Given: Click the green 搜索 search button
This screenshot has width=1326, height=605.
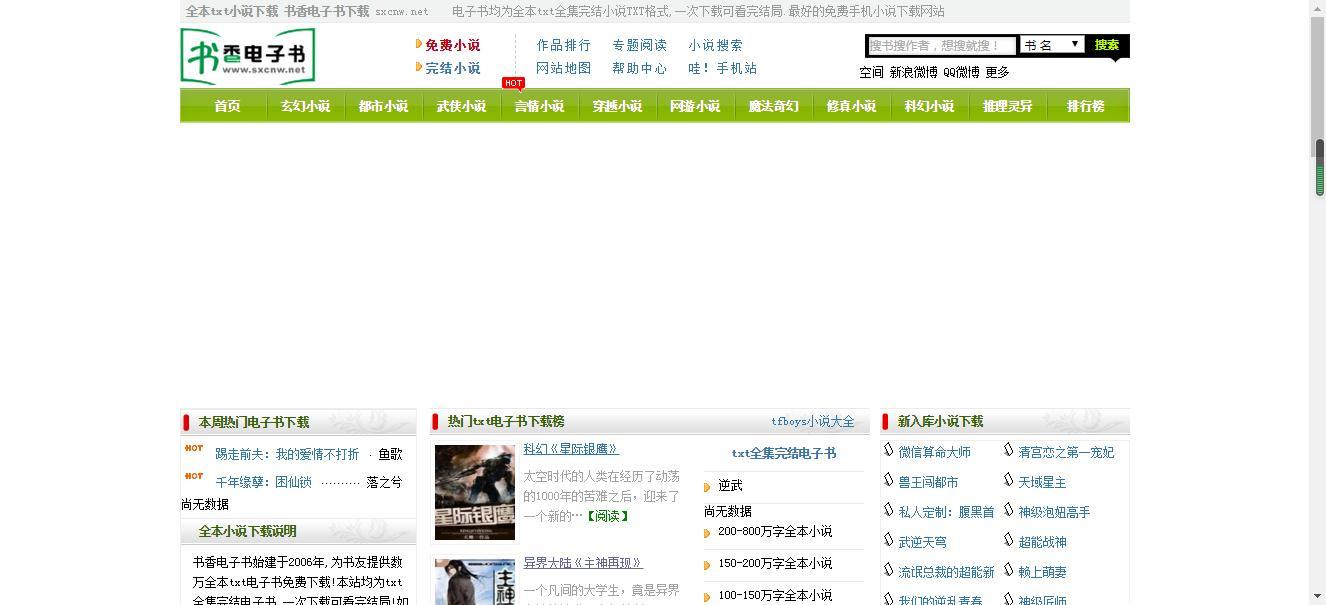Looking at the screenshot, I should pos(1106,45).
